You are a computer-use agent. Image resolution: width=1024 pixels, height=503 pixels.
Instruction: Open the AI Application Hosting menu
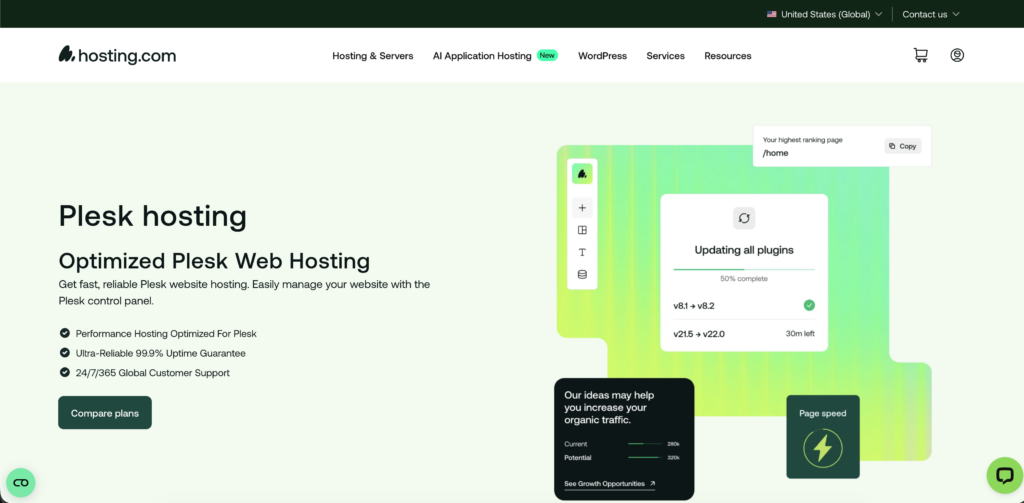pyautogui.click(x=482, y=56)
